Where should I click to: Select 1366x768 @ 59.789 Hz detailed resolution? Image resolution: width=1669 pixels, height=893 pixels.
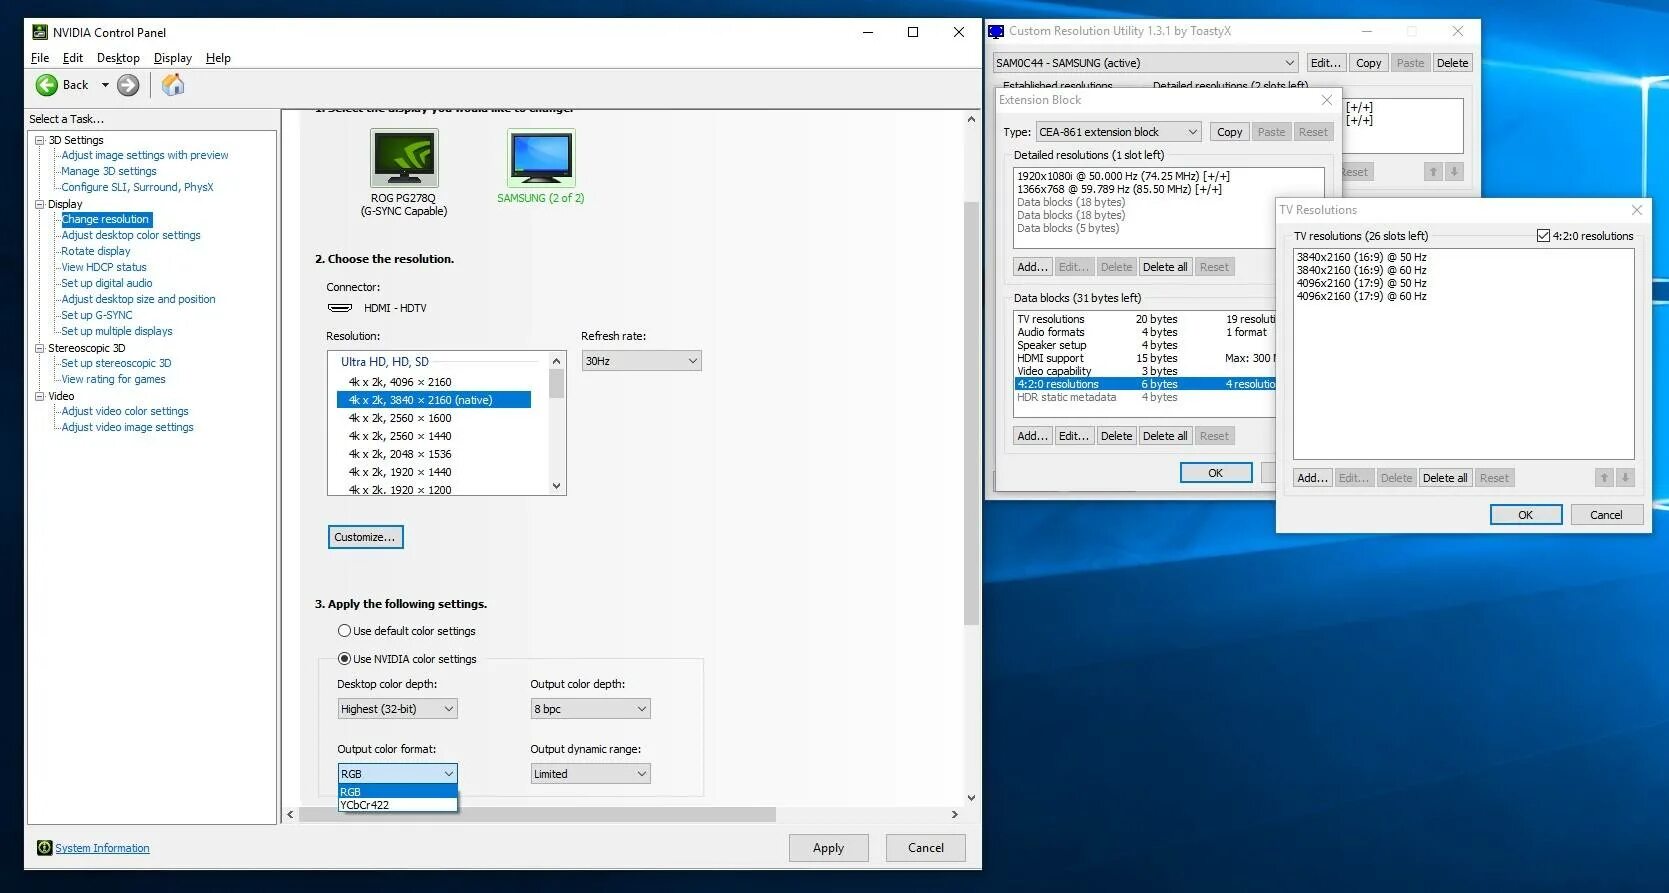pyautogui.click(x=1119, y=189)
